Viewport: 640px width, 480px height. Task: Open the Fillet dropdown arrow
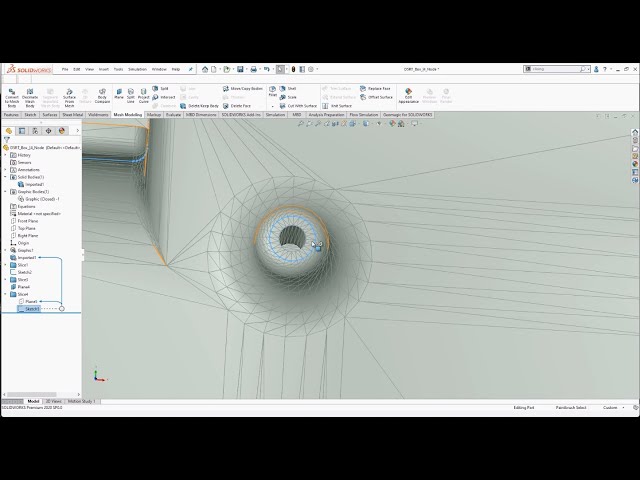273,106
